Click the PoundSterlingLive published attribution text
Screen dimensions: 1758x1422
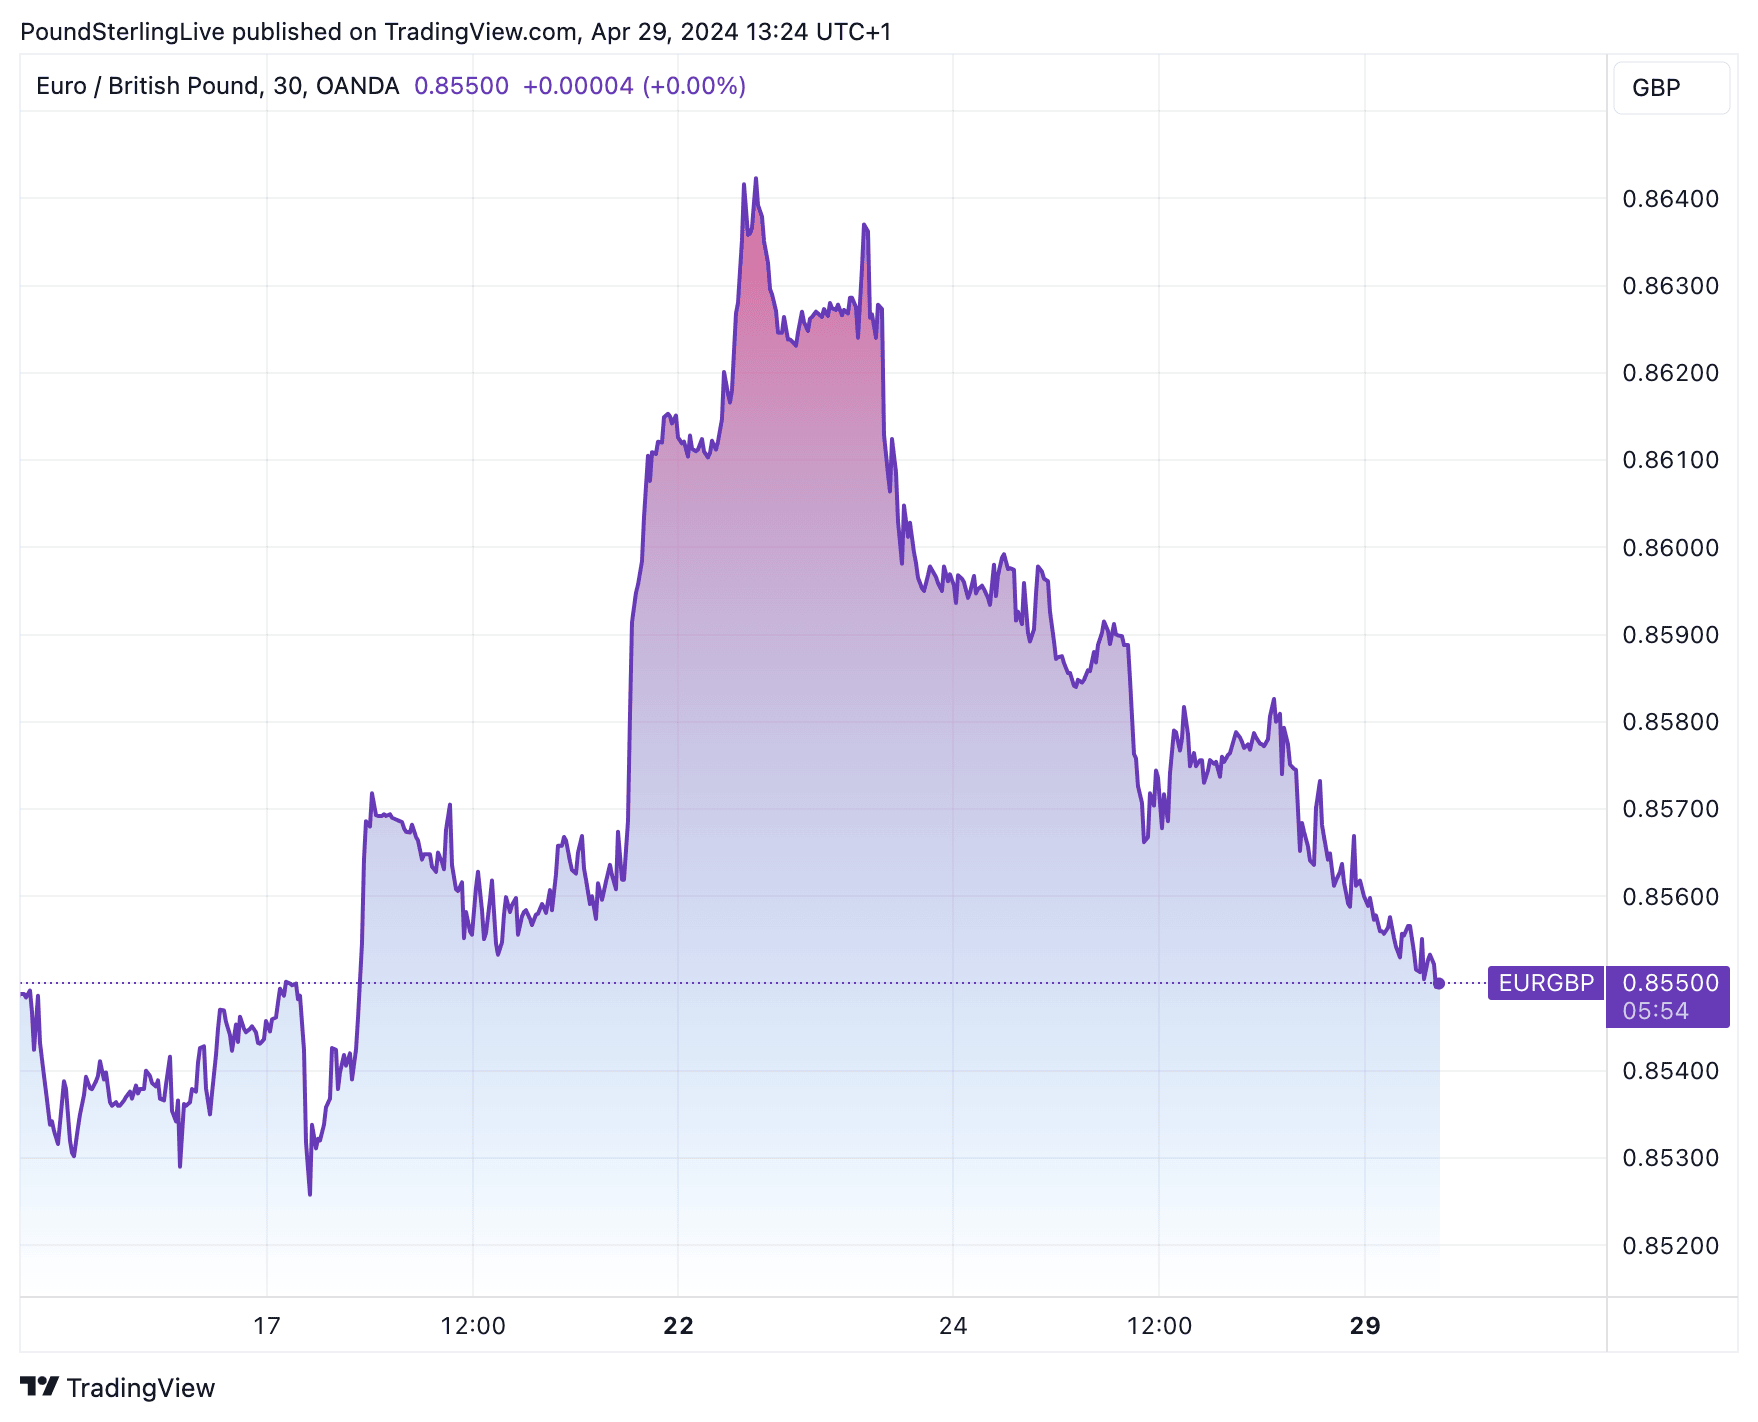pos(455,32)
